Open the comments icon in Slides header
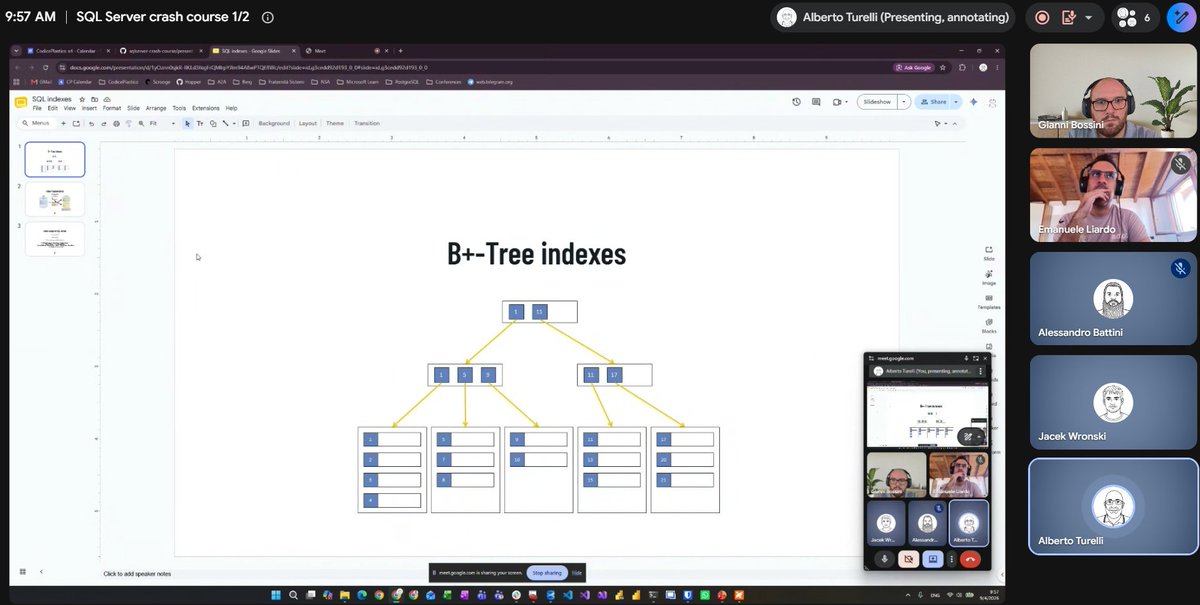 pos(817,102)
